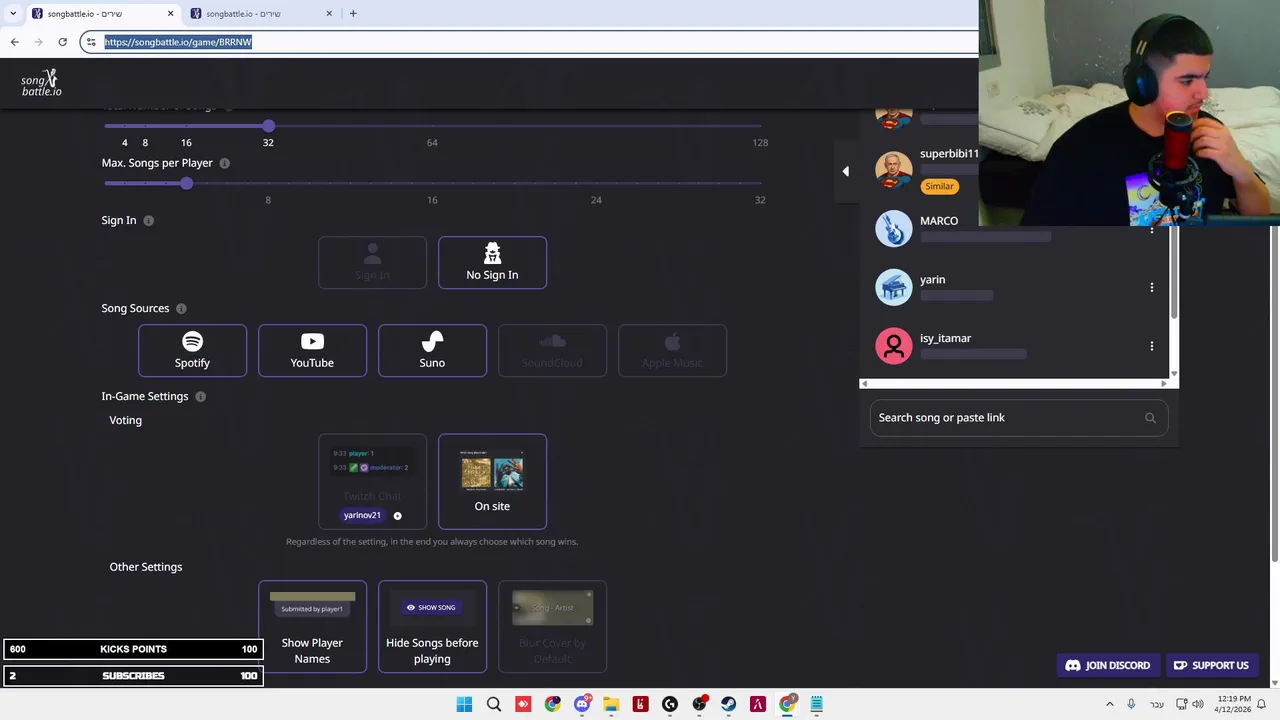Screen dimensions: 1280x720
Task: Close the first songbattle.io tab
Action: 170,14
